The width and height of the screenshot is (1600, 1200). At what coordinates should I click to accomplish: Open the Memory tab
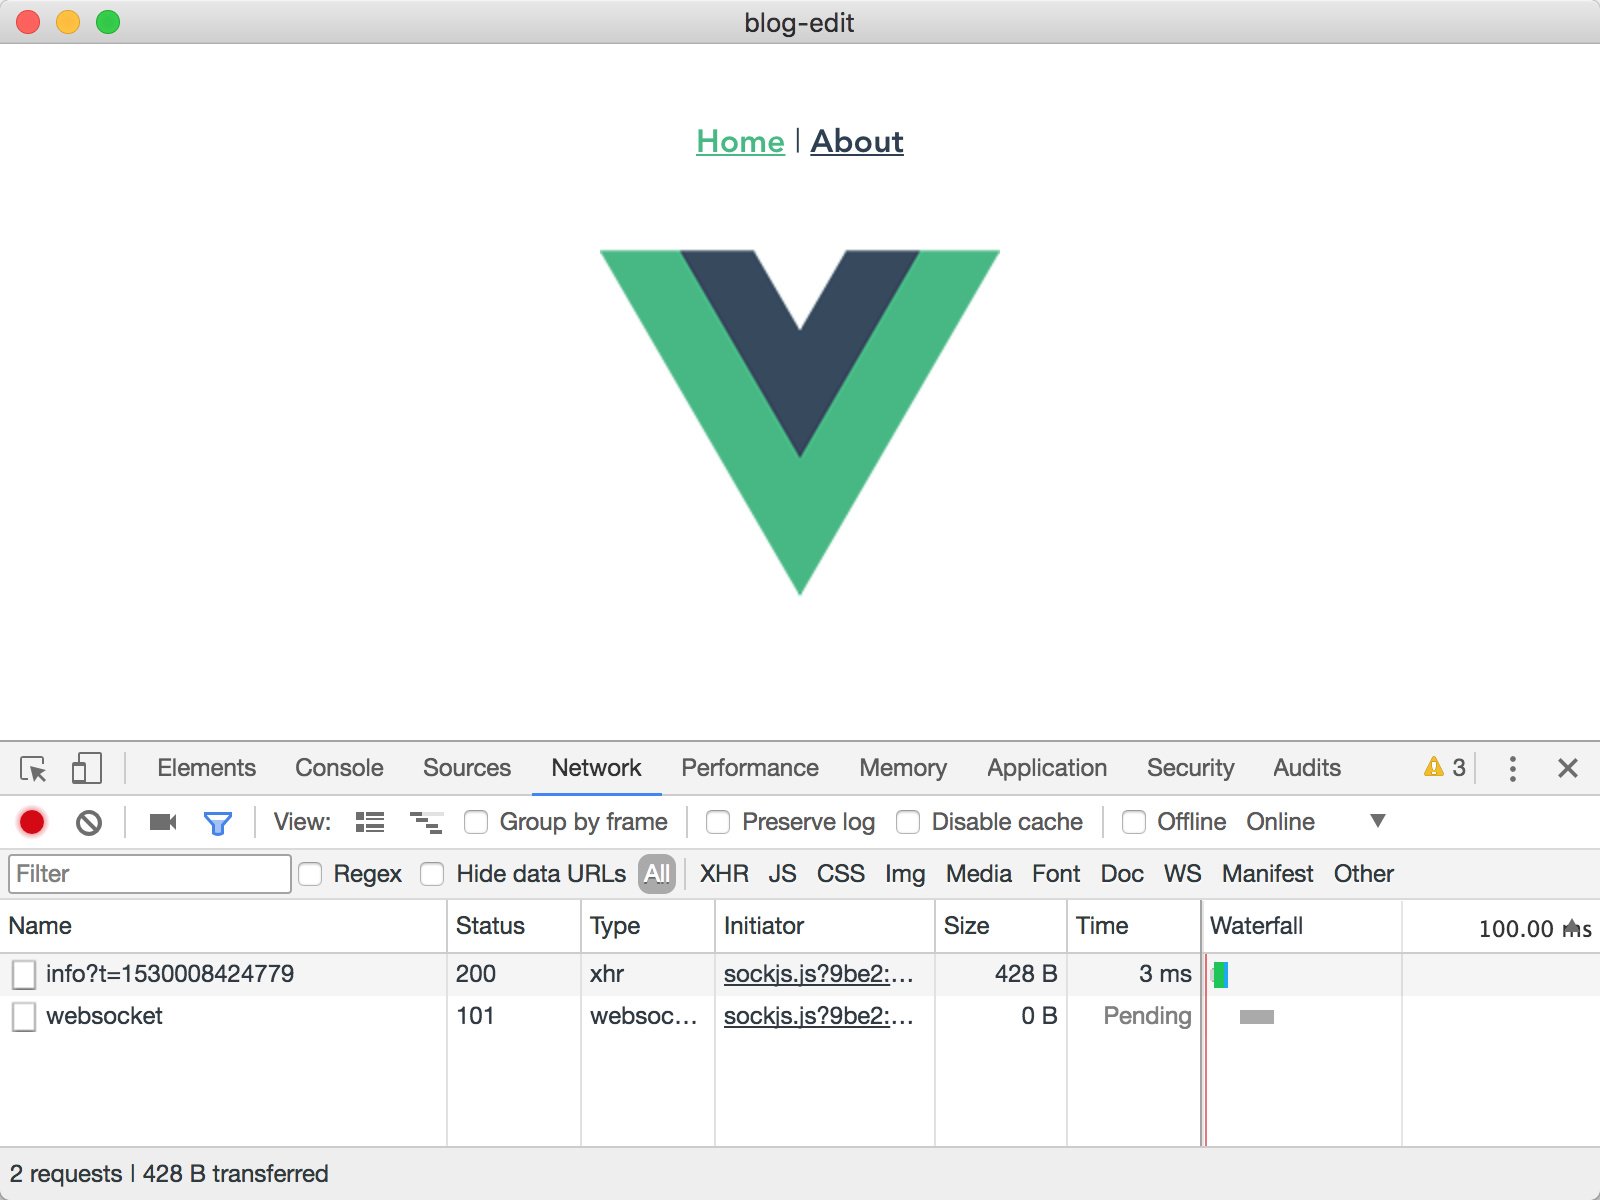pyautogui.click(x=903, y=768)
